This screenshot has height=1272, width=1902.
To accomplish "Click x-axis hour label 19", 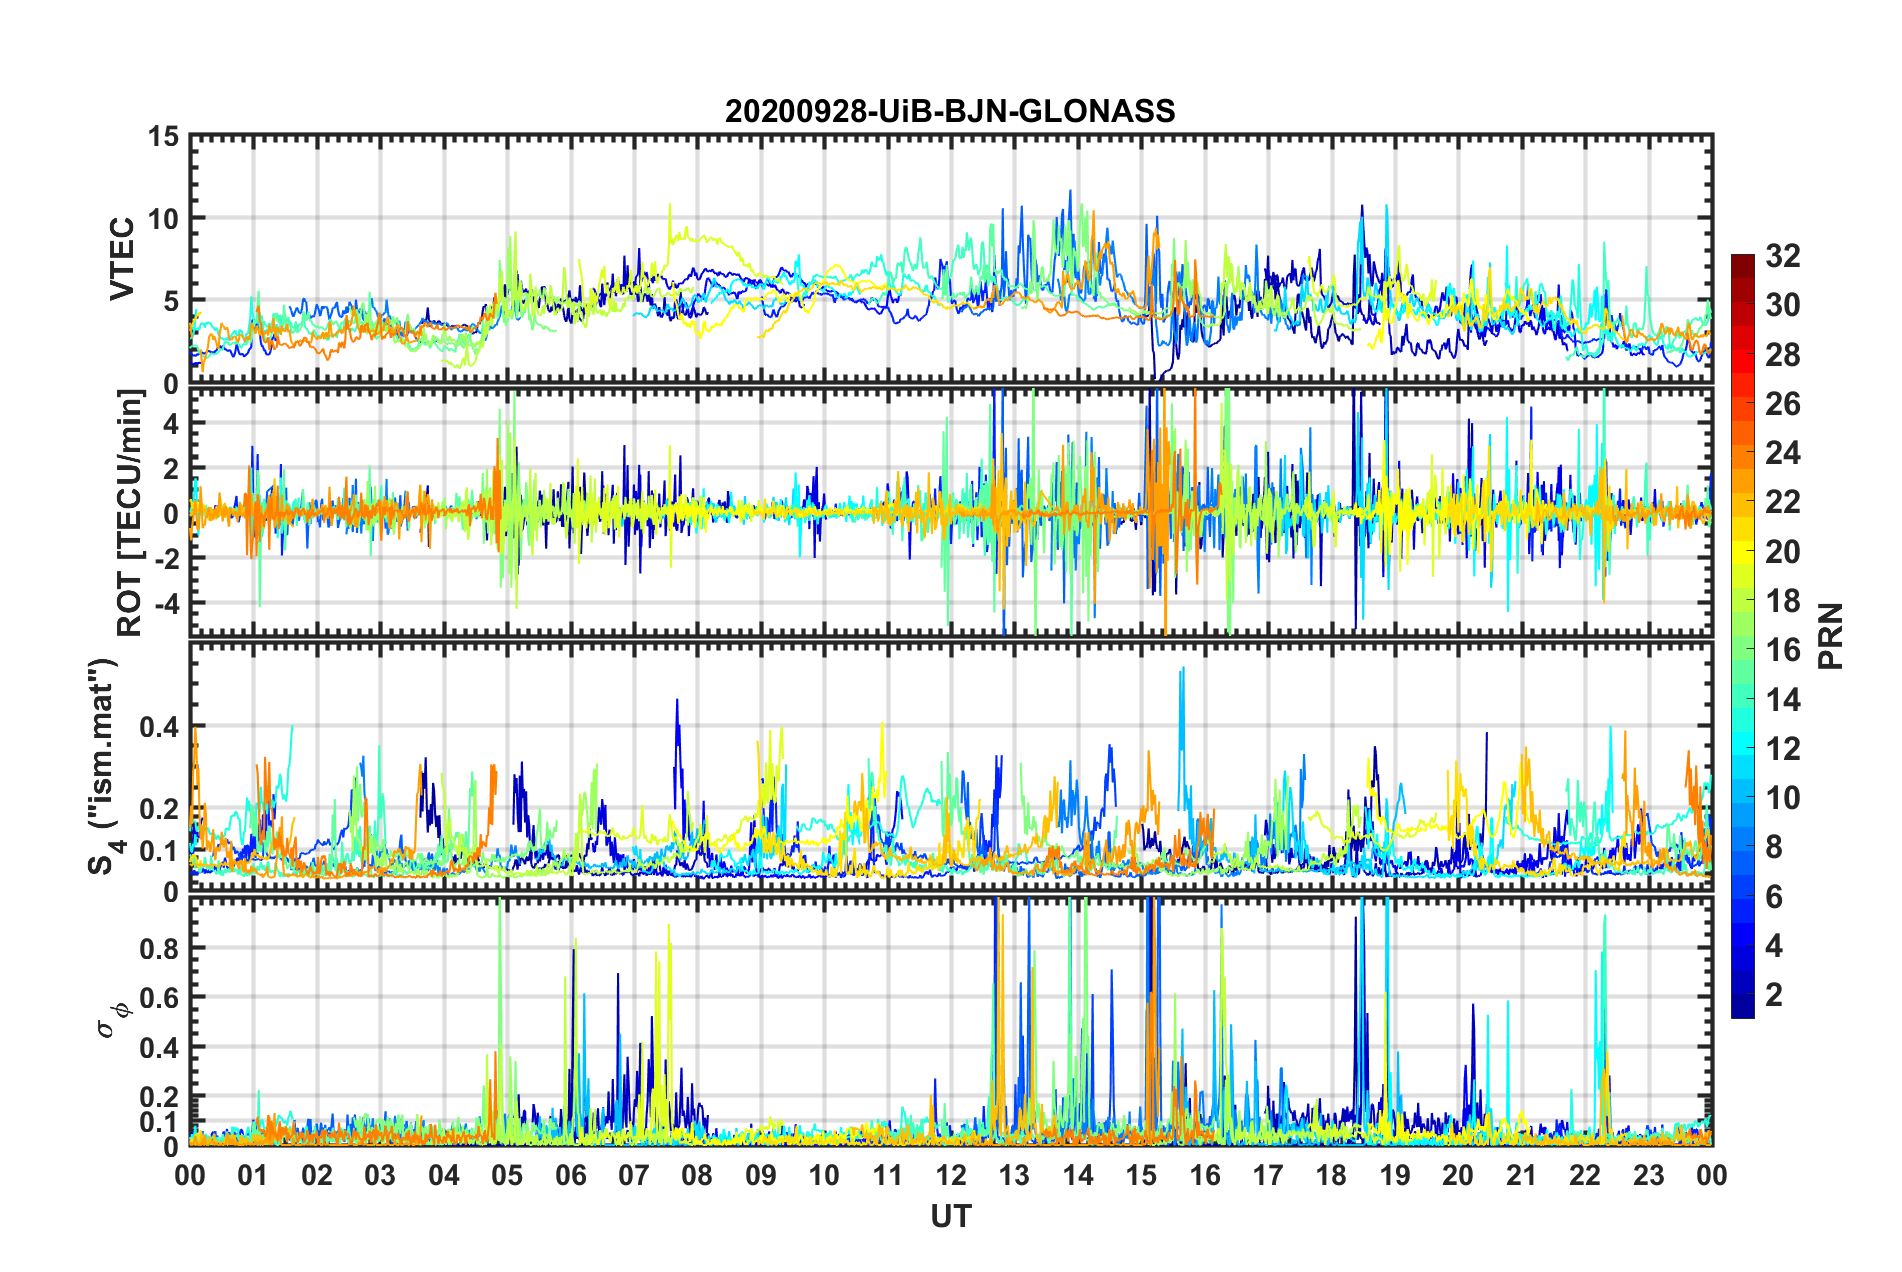I will (1395, 1175).
